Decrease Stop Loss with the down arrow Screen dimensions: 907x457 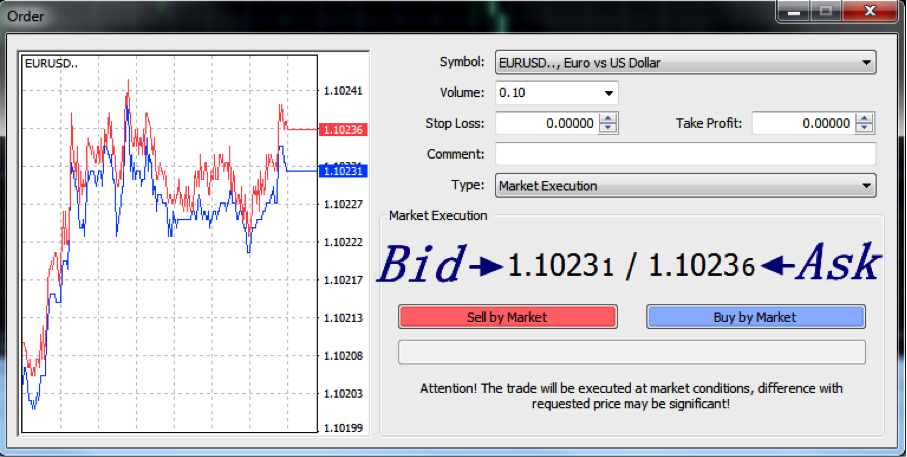click(609, 129)
